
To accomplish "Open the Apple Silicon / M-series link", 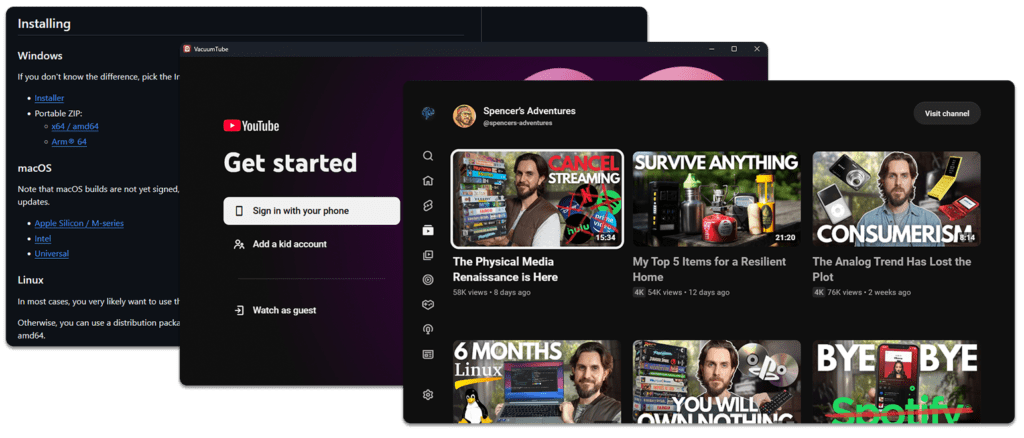I will click(79, 223).
